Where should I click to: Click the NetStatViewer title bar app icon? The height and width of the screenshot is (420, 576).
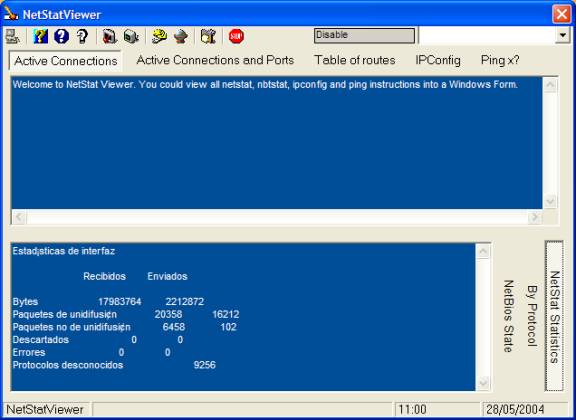11,14
